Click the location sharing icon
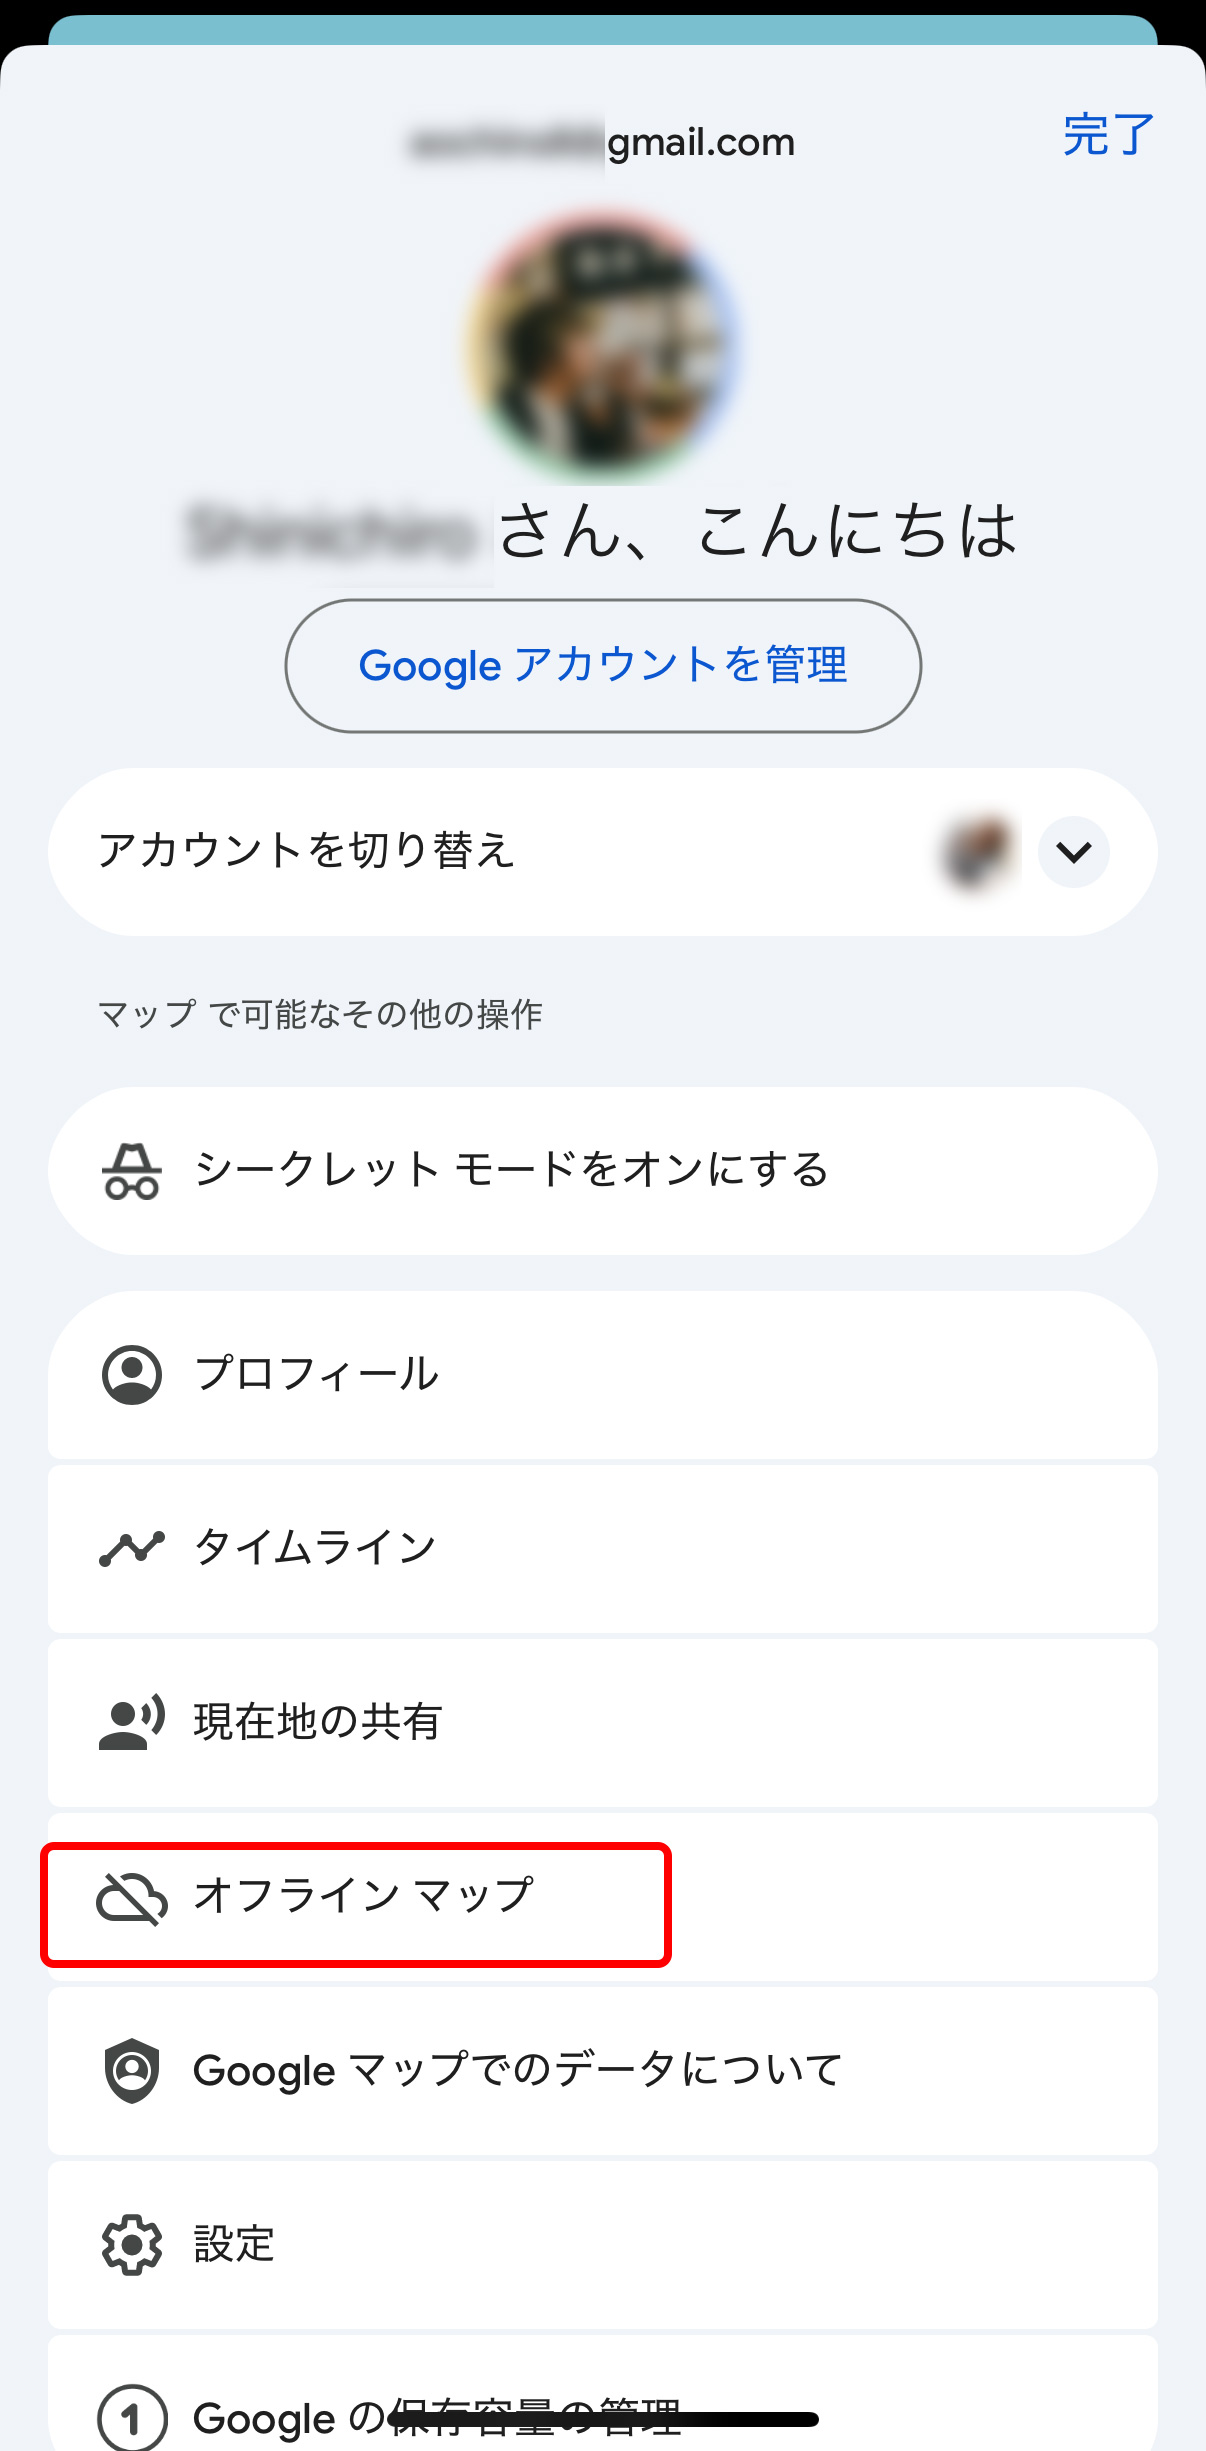 (131, 1722)
